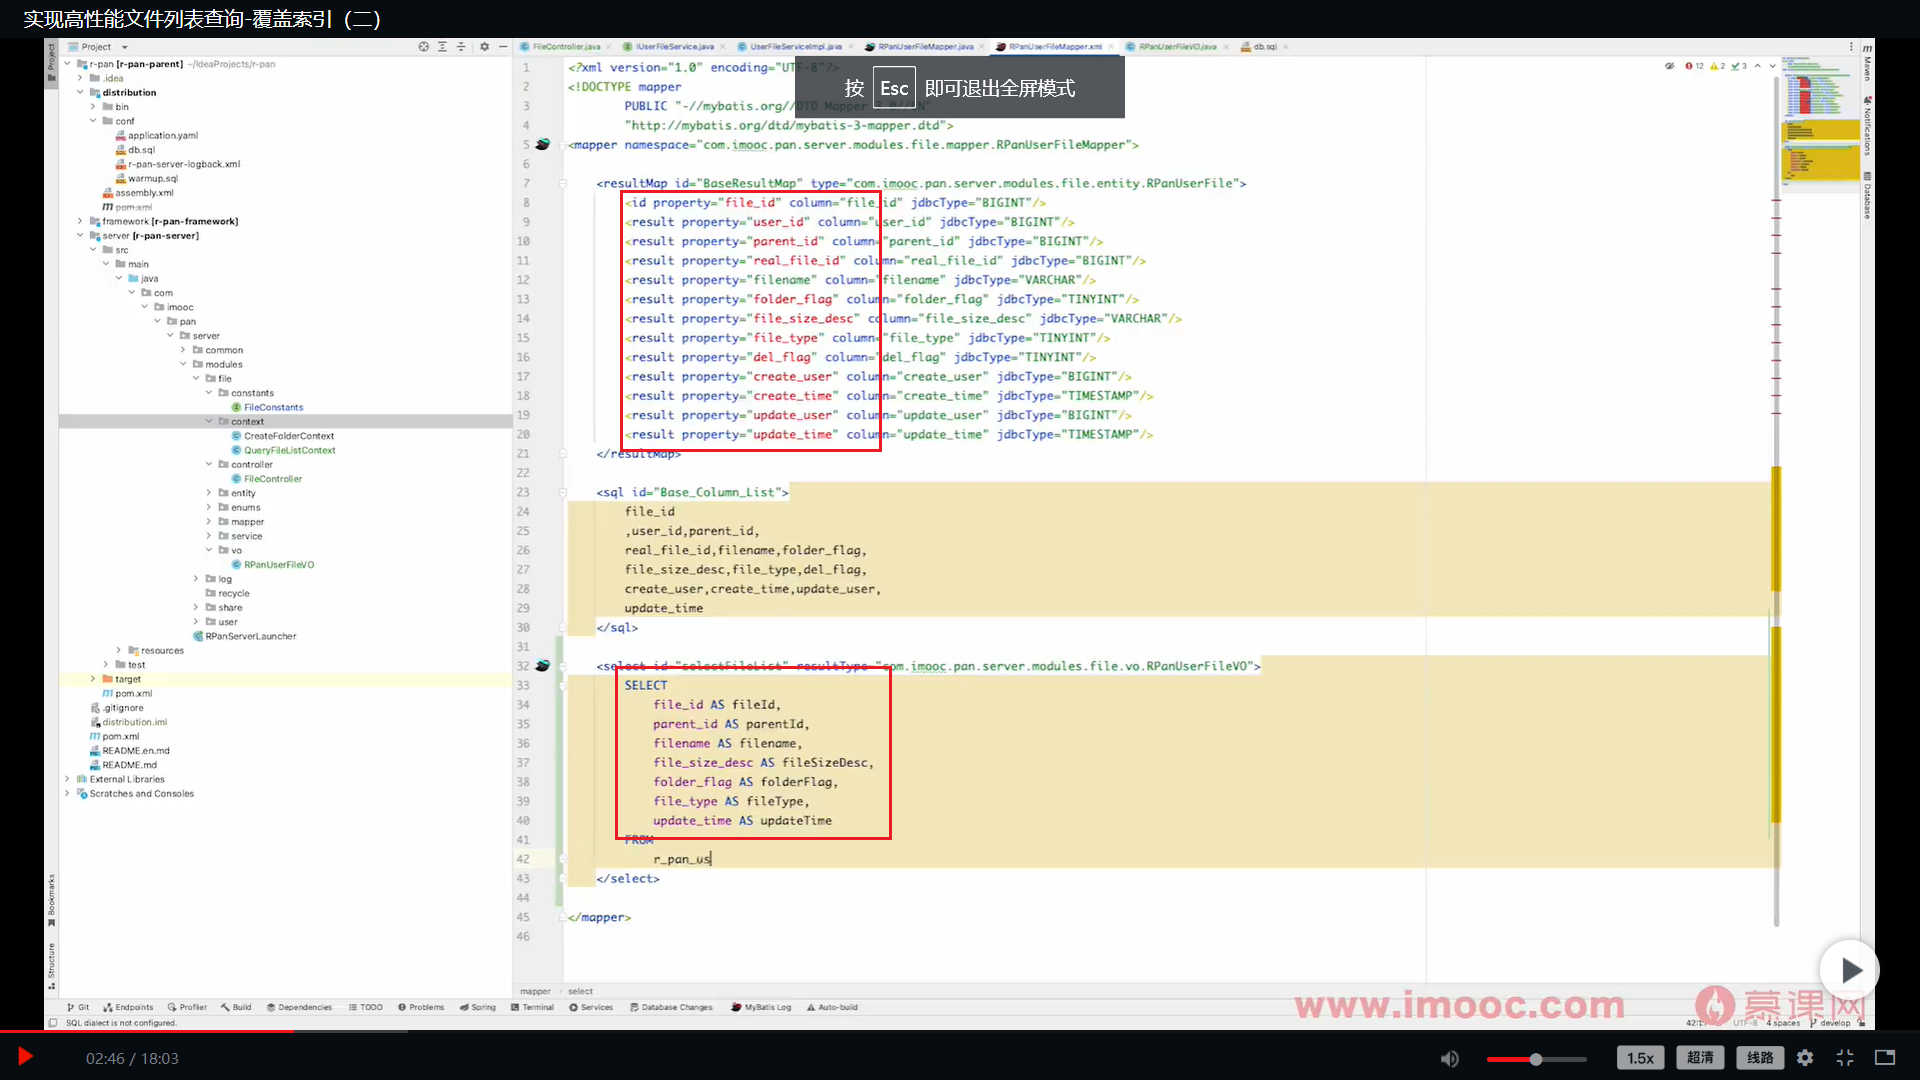The width and height of the screenshot is (1920, 1080).
Task: Exit fullscreen with the shrink icon
Action: pyautogui.click(x=1845, y=1058)
